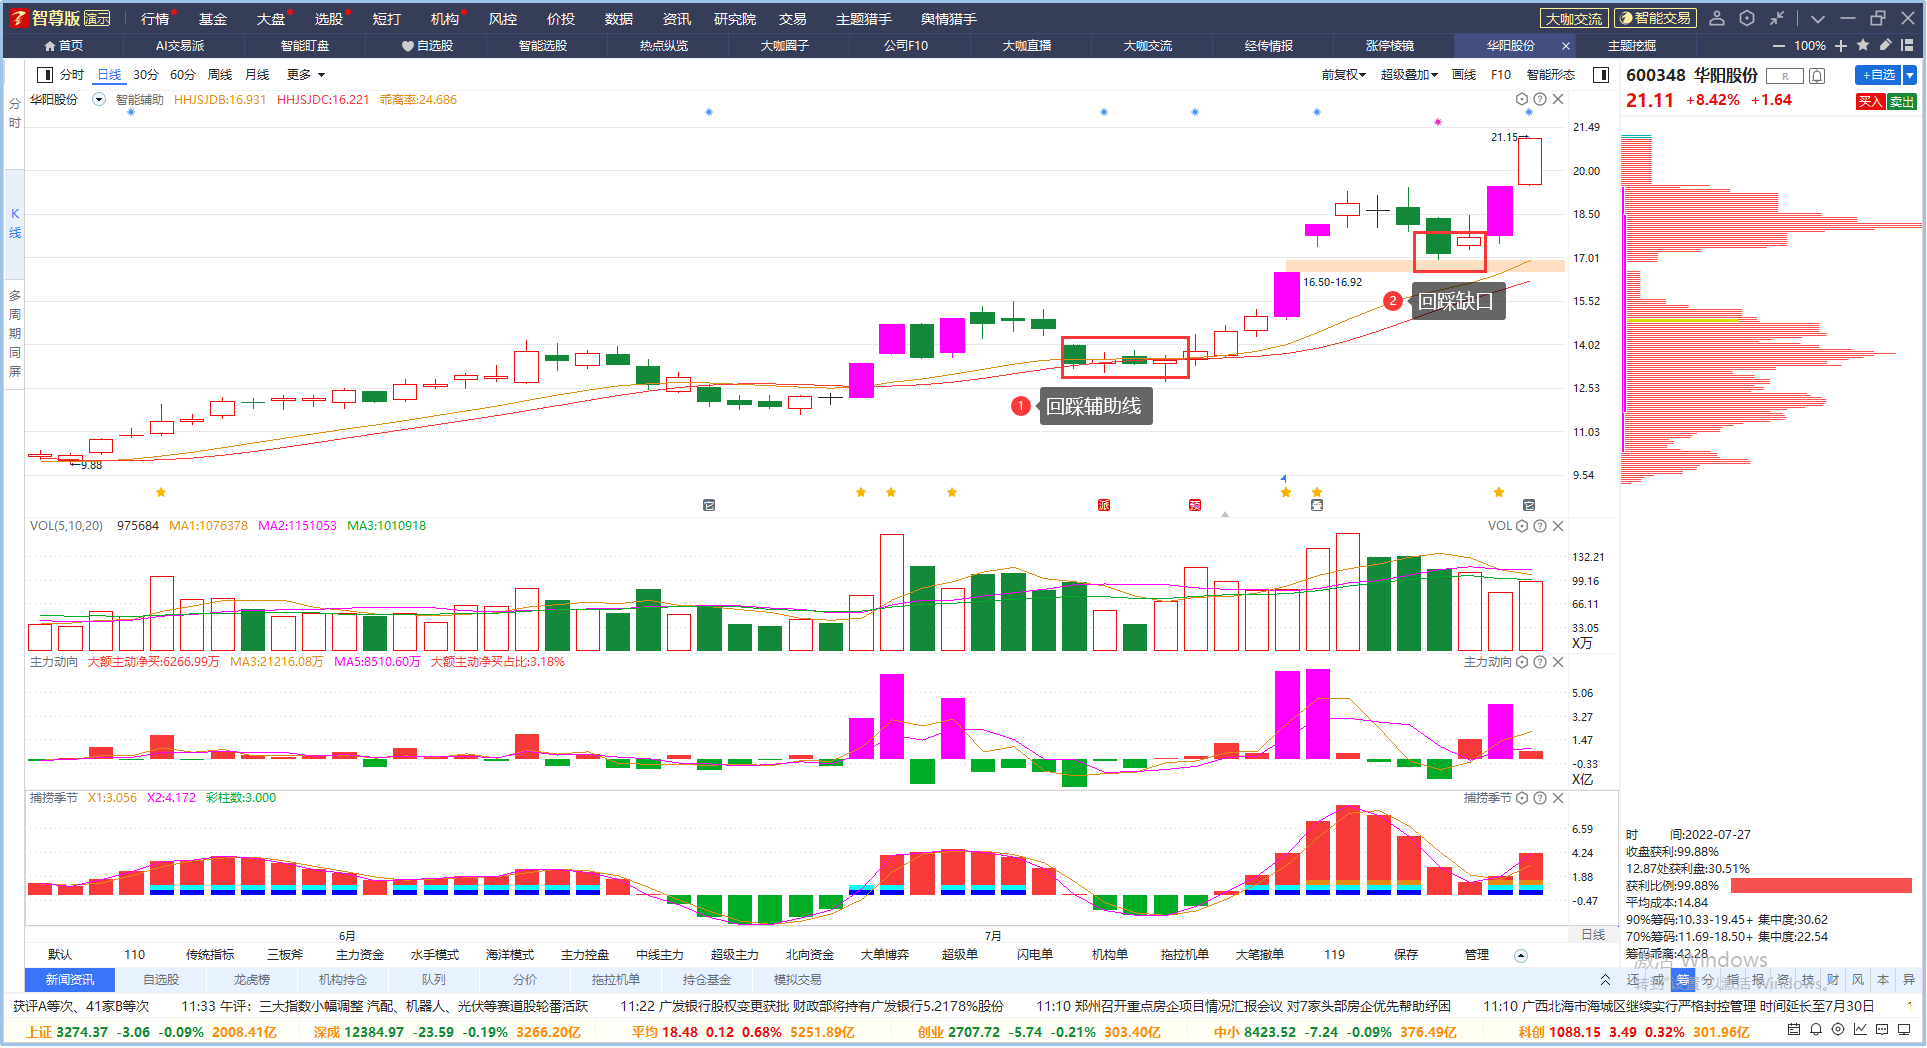1927x1048 pixels.
Task: Select the 龙虎榜 bottom tab
Action: point(252,980)
